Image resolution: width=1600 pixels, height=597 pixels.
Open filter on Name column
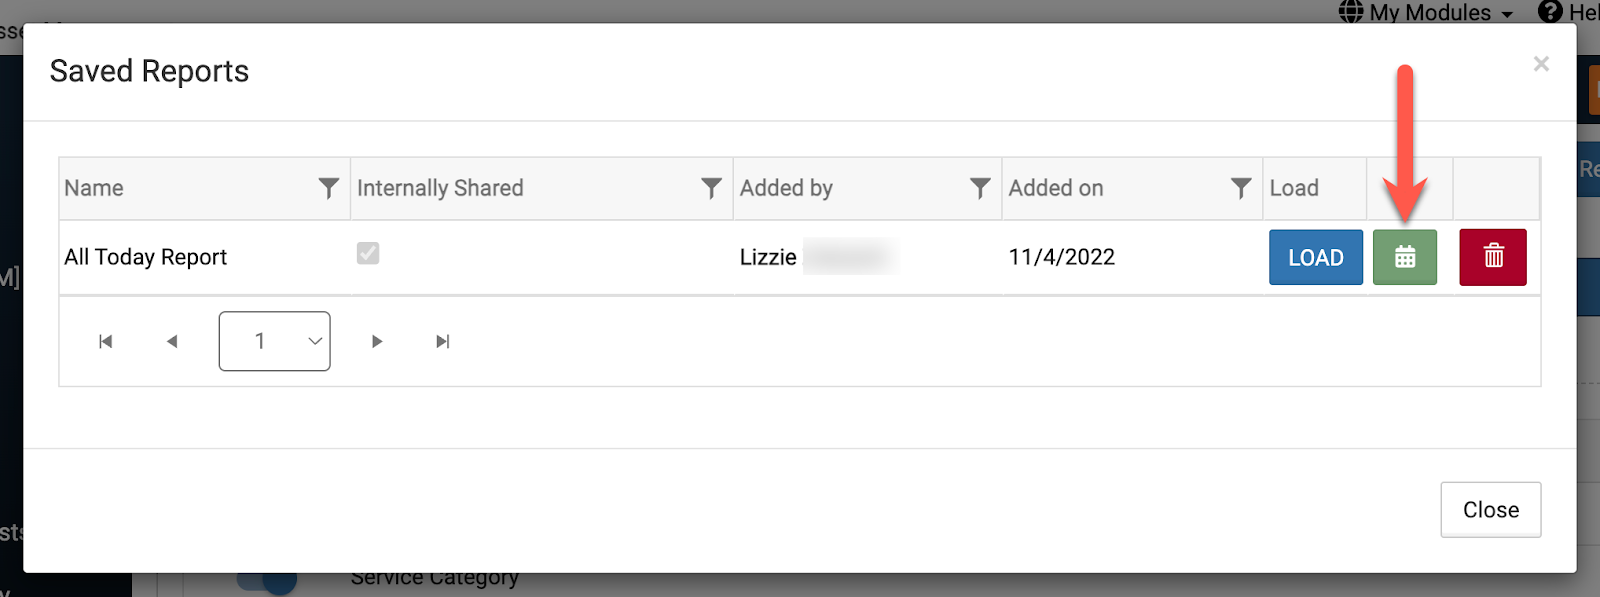(x=328, y=188)
